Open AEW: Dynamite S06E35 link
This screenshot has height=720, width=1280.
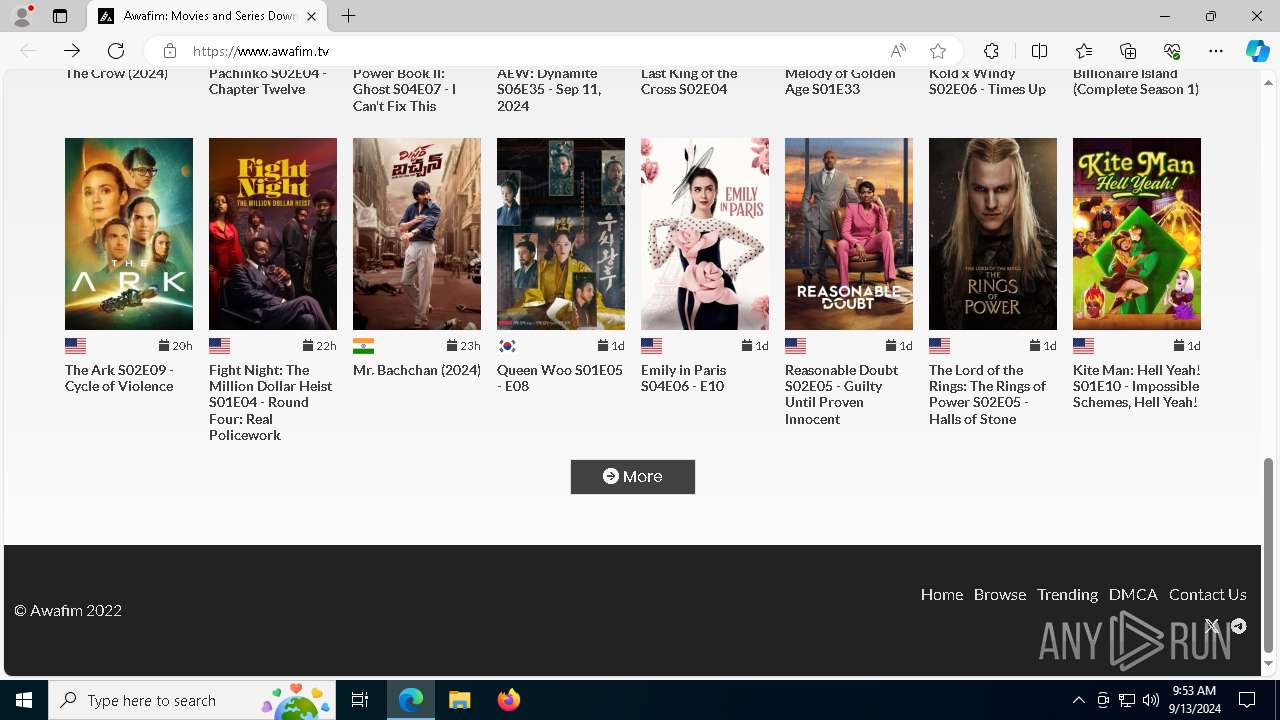[x=549, y=89]
